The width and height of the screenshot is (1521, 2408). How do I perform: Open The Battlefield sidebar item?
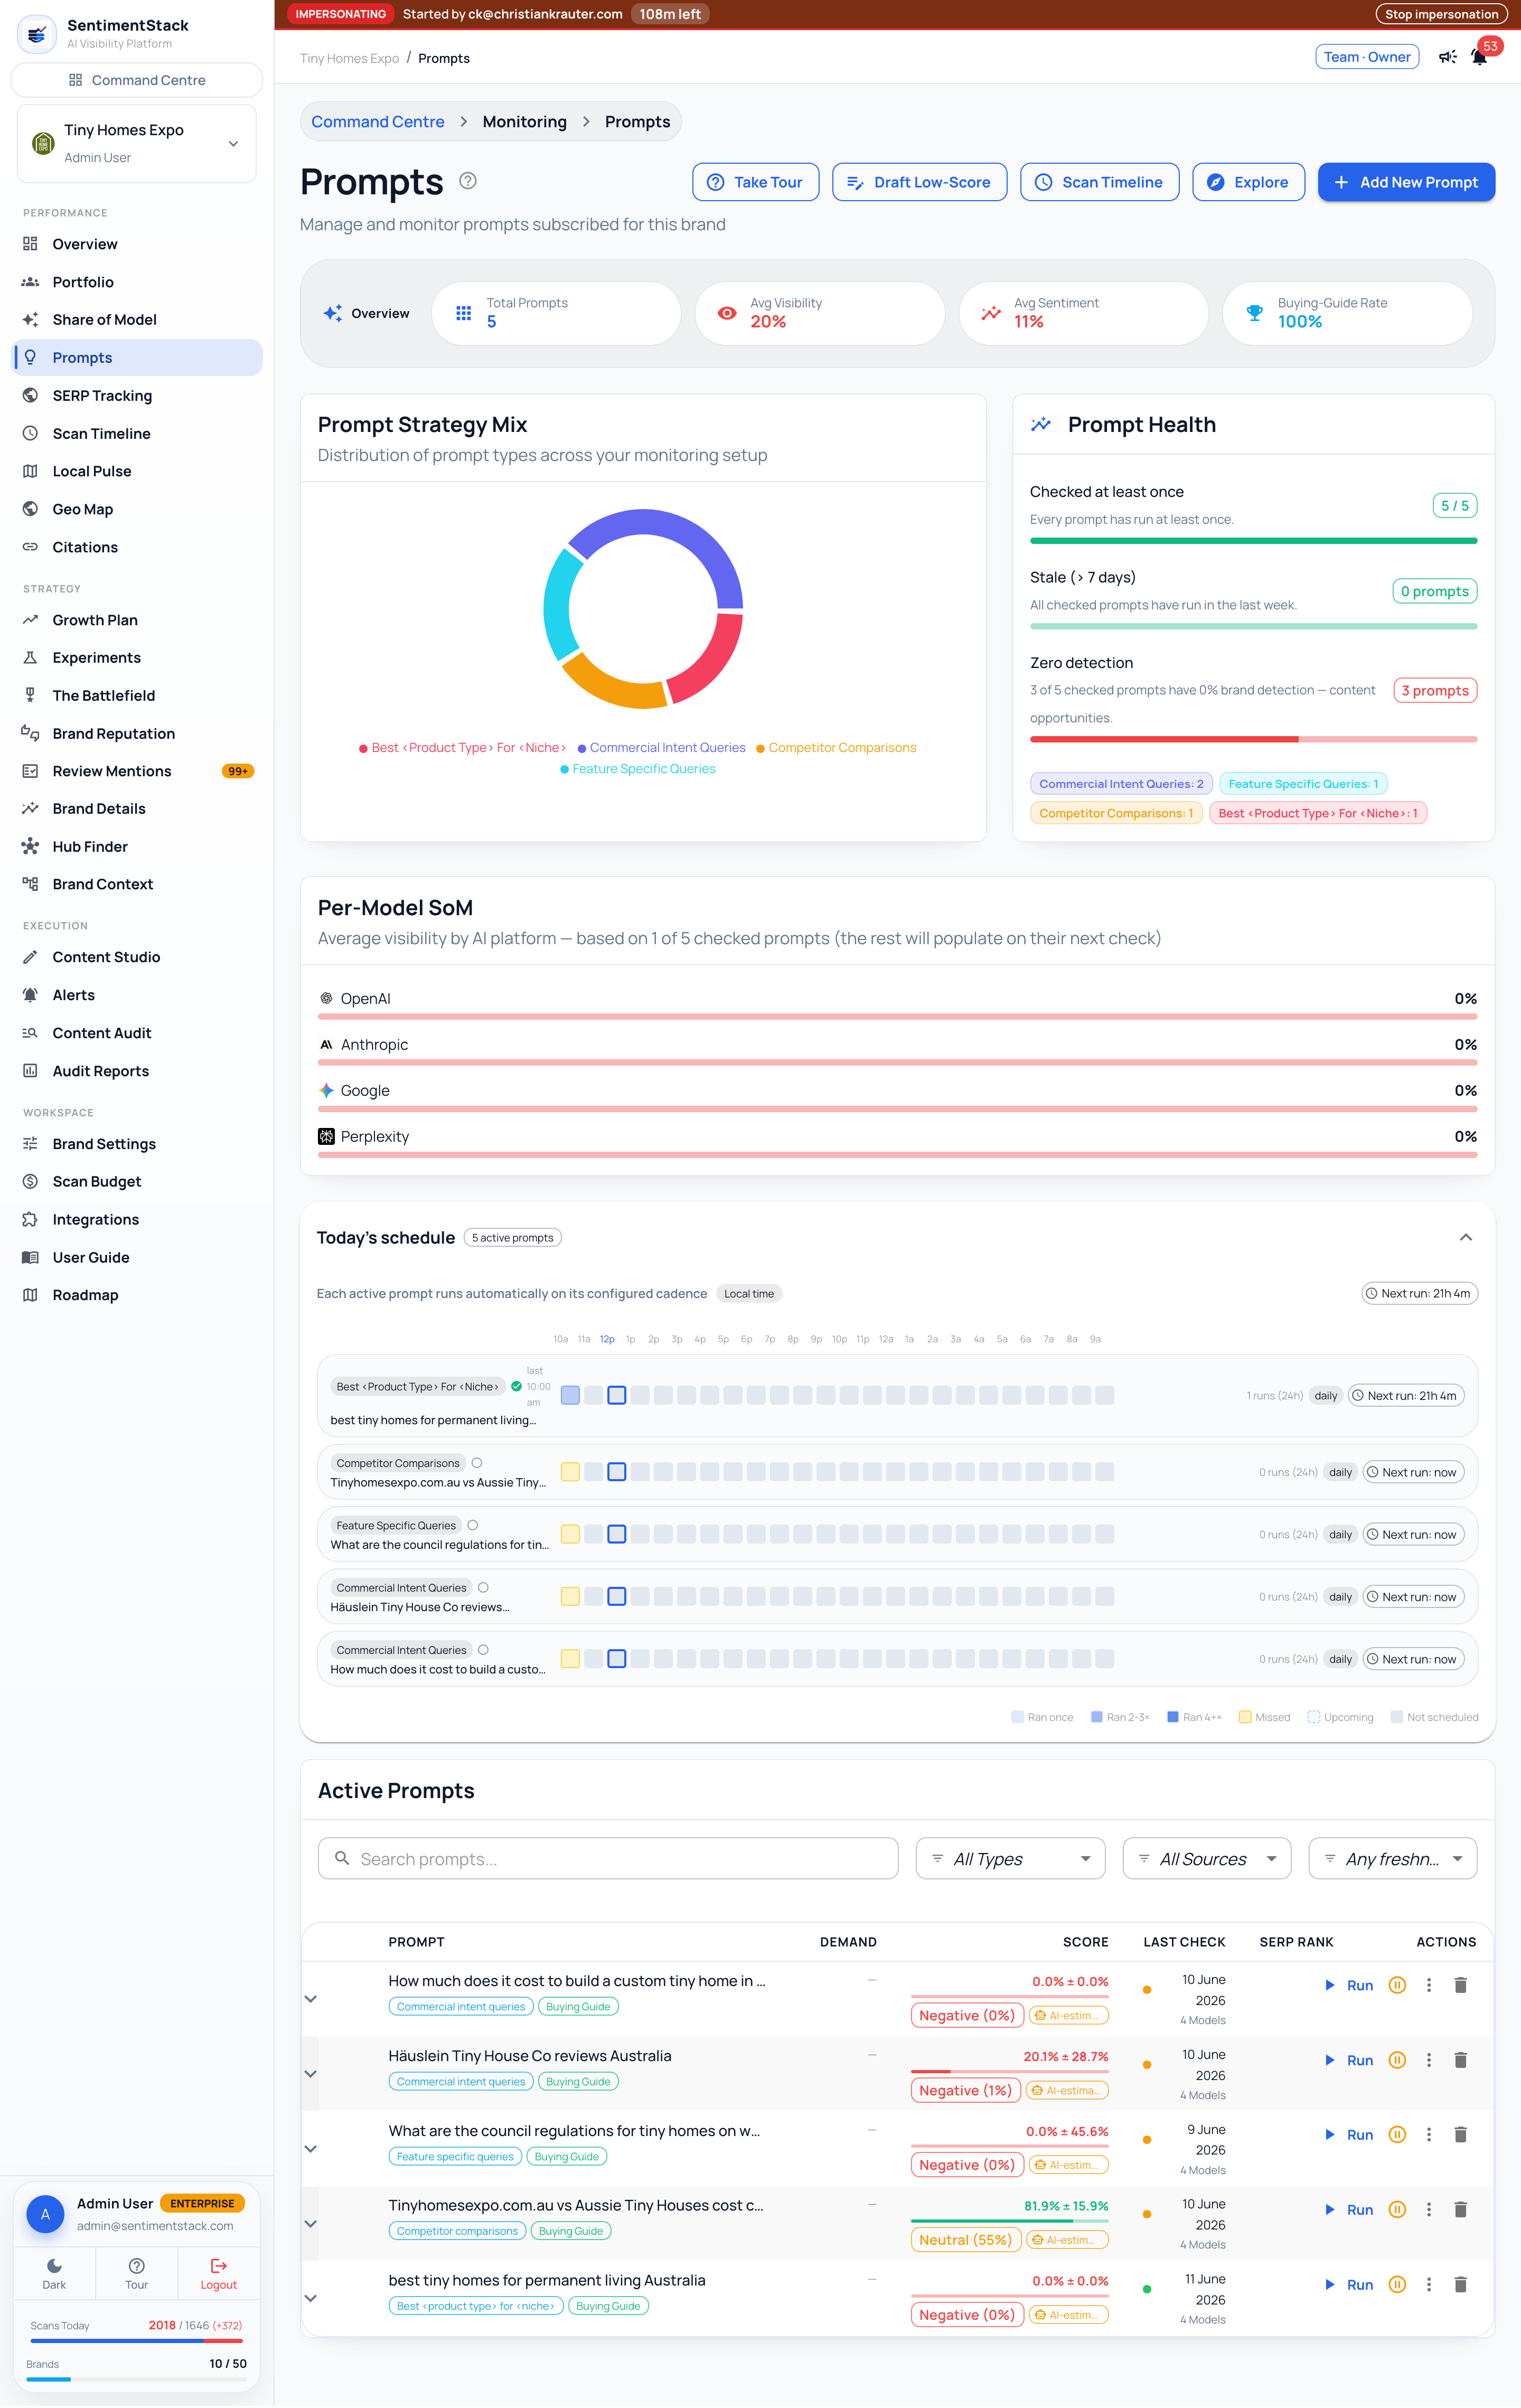tap(137, 696)
